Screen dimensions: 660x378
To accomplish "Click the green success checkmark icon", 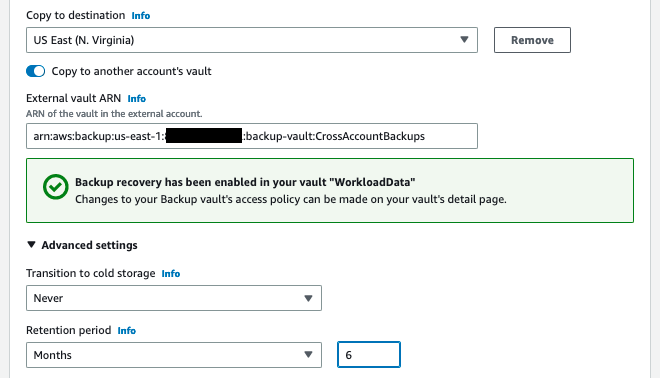I will 56,187.
